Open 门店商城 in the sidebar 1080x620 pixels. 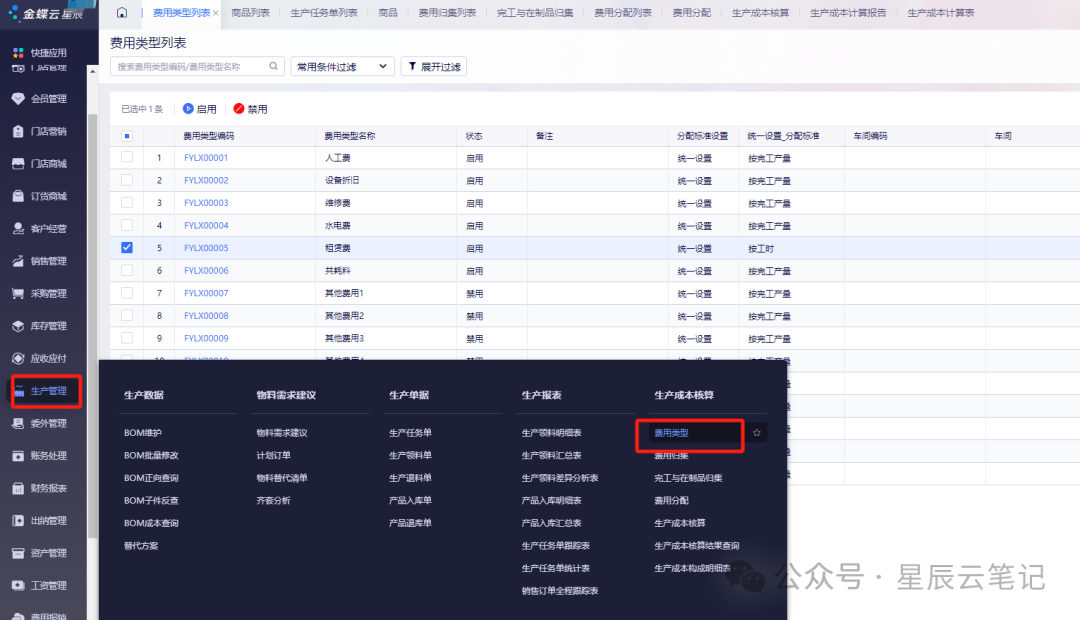(x=40, y=163)
